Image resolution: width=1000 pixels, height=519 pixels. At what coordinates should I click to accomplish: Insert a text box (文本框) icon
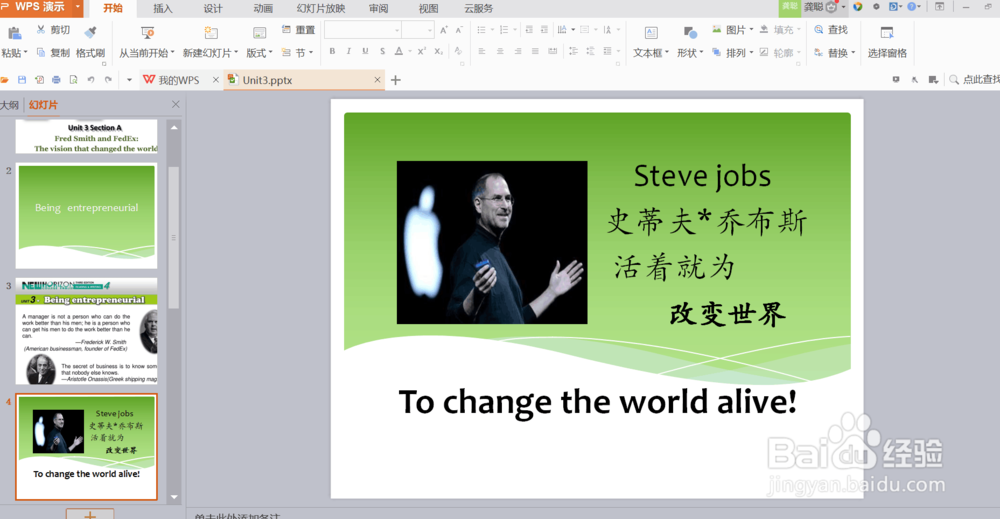(651, 33)
